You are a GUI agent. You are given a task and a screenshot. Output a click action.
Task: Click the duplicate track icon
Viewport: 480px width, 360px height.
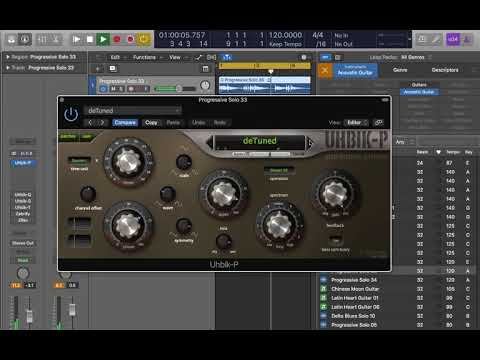pyautogui.click(x=113, y=69)
